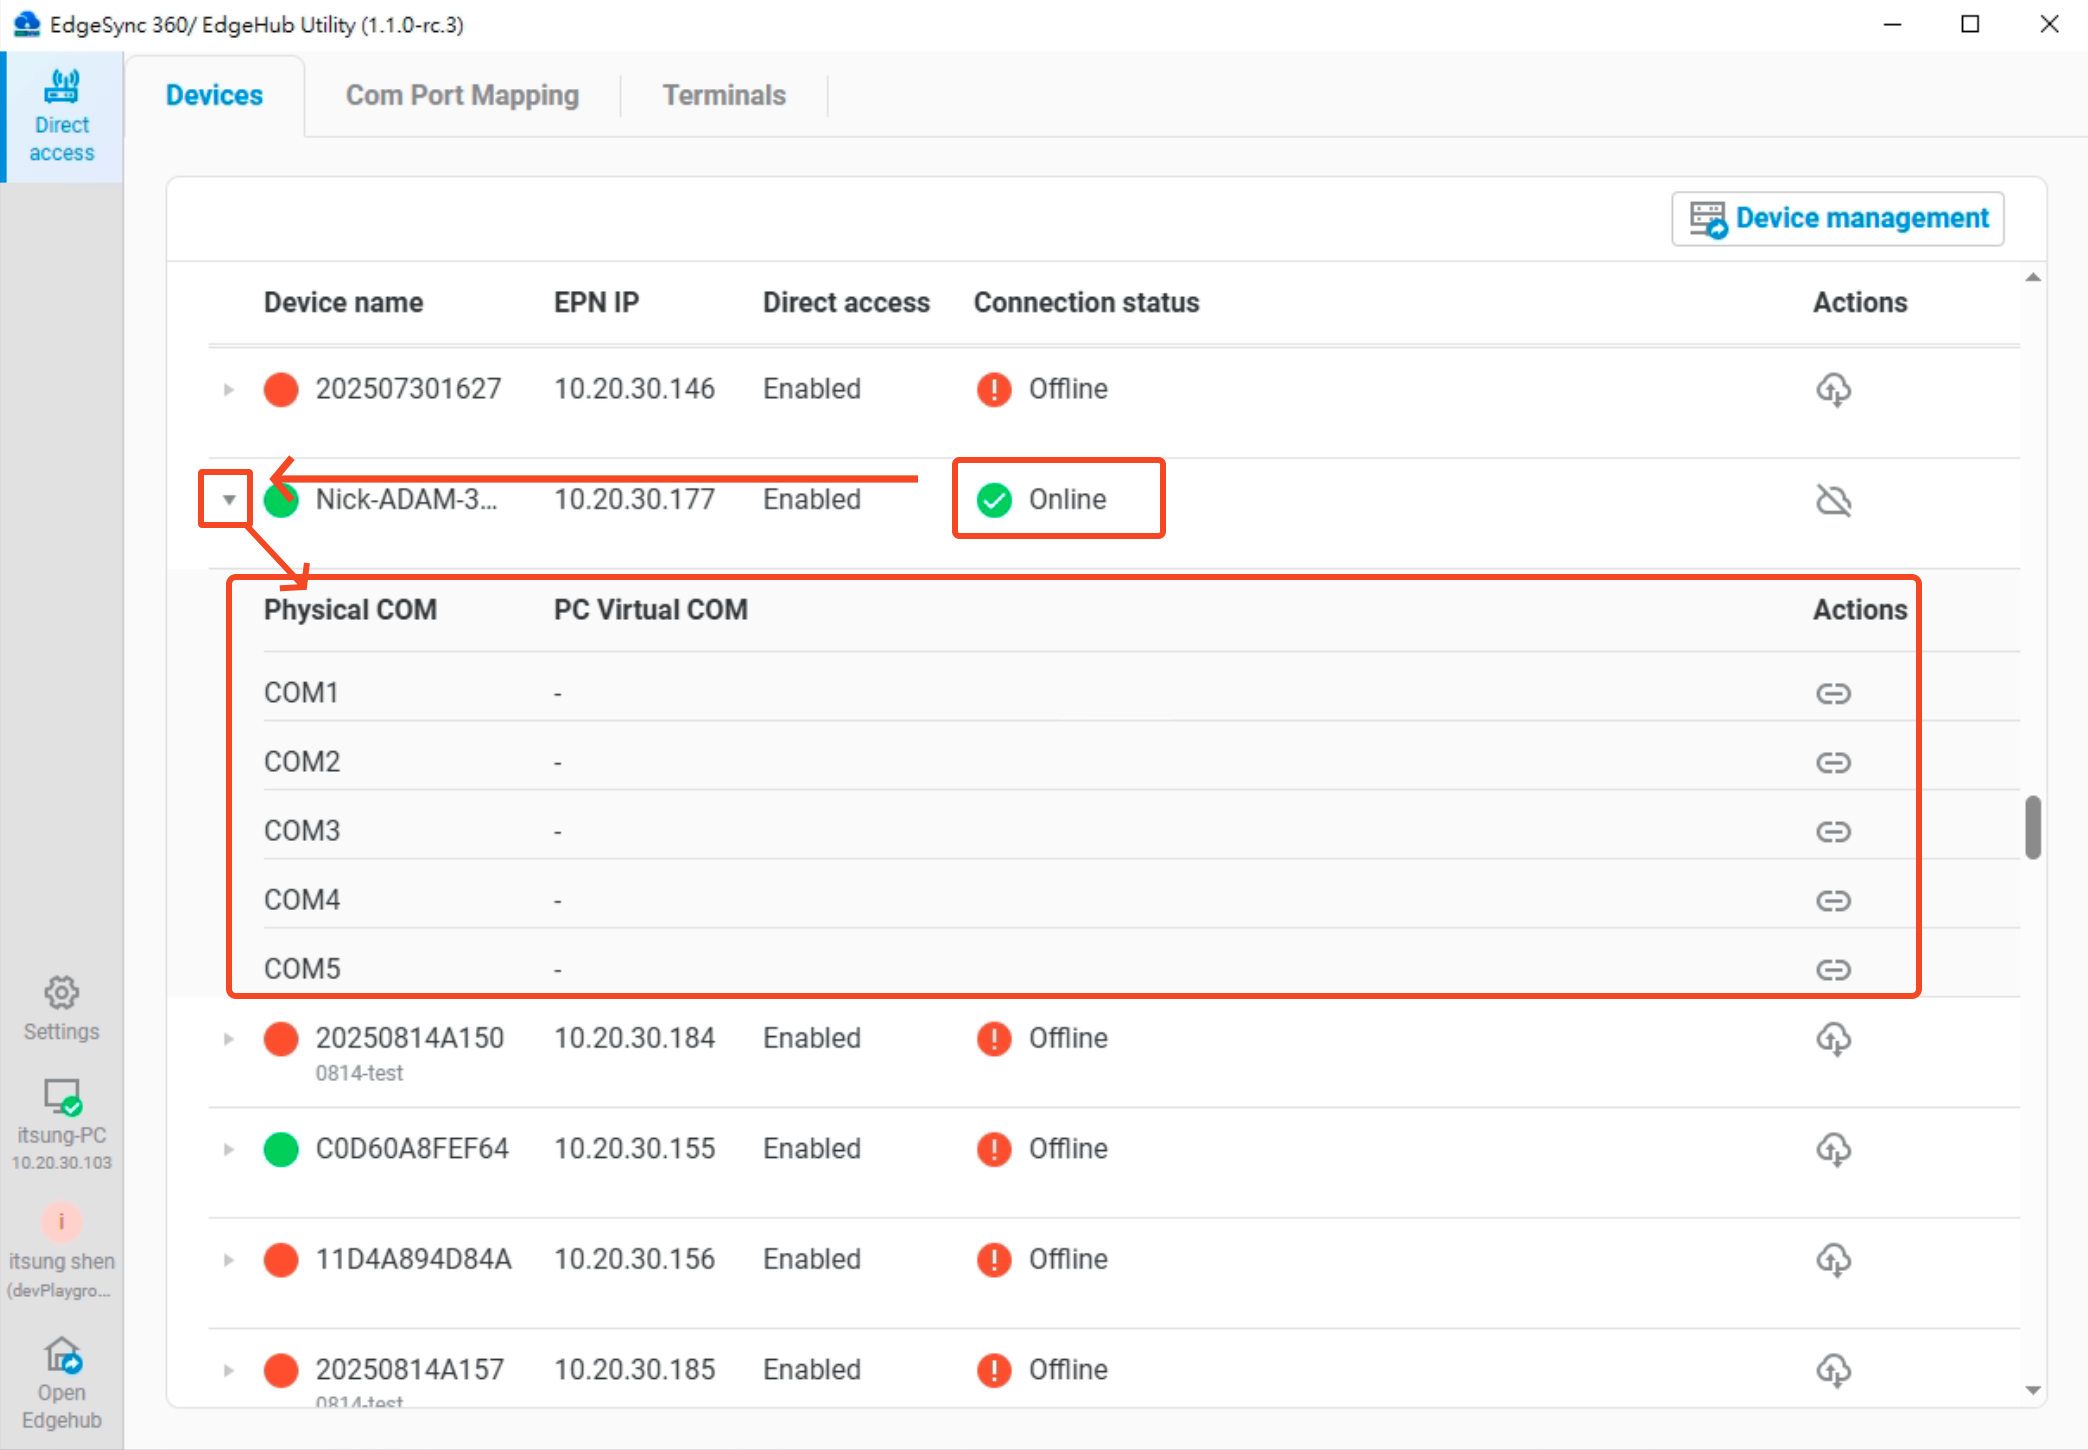This screenshot has height=1450, width=2088.
Task: Click the firmware update icon for 202507301627
Action: tap(1836, 390)
